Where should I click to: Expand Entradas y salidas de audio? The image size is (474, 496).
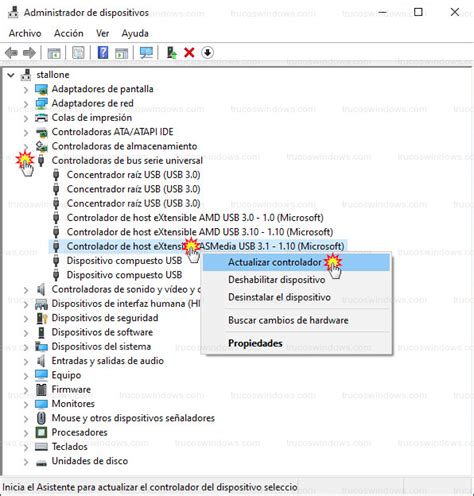point(26,362)
